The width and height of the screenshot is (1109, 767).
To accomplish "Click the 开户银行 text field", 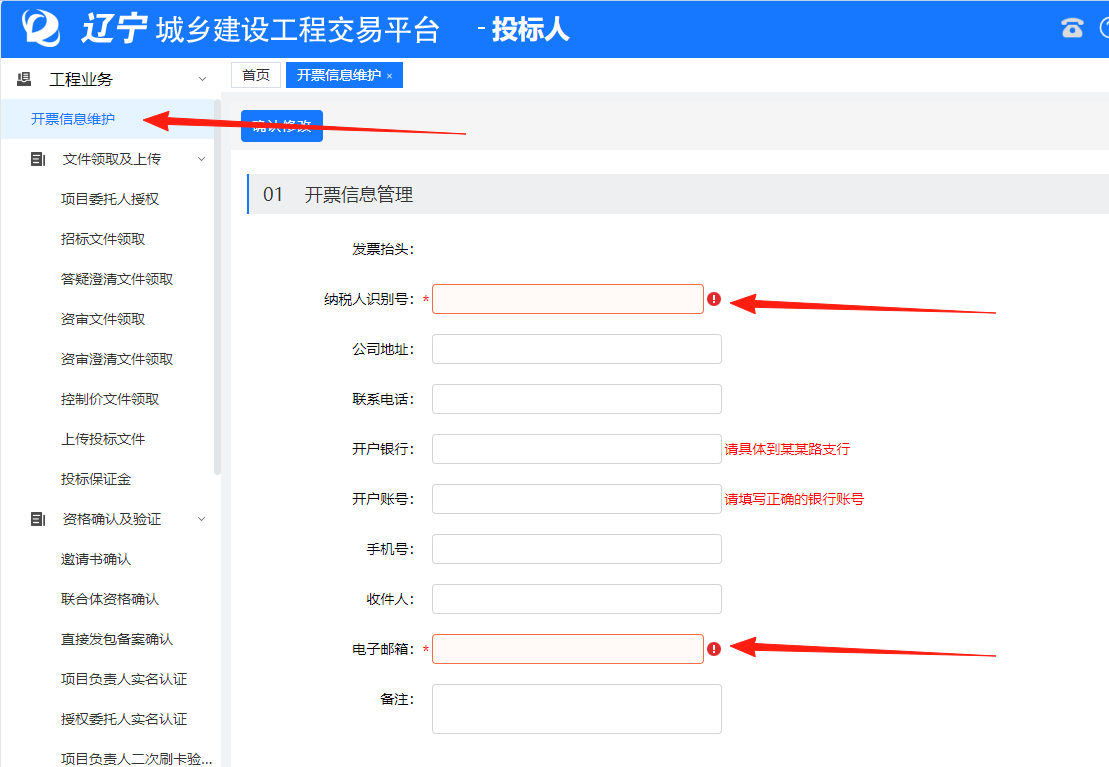I will [576, 449].
